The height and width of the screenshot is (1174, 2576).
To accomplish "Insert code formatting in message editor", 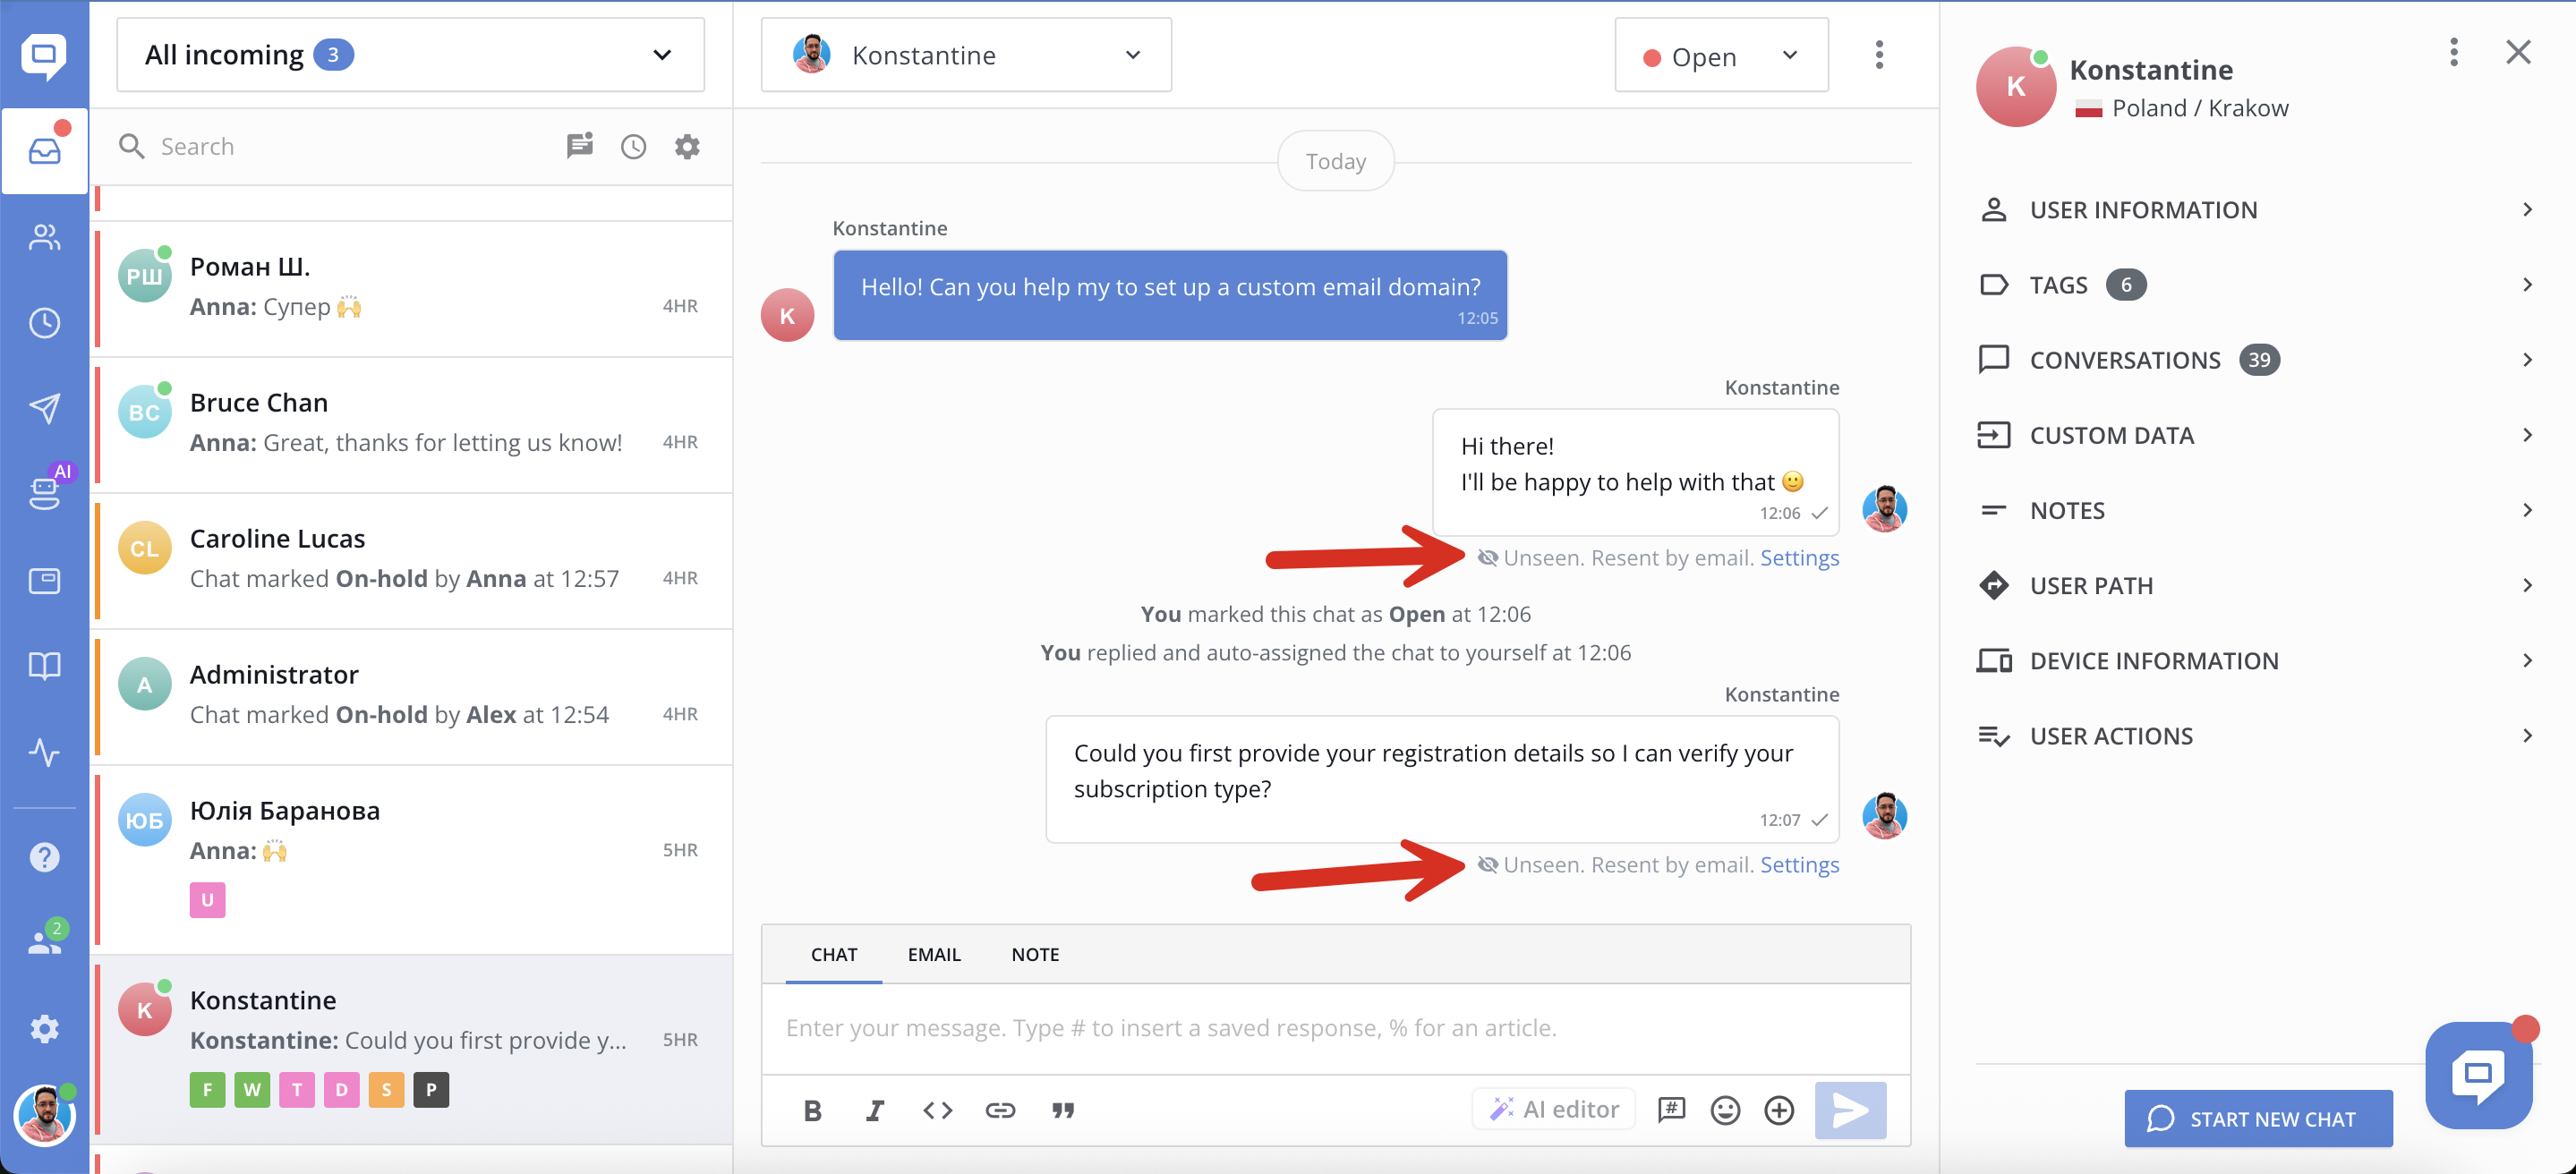I will 938,1110.
